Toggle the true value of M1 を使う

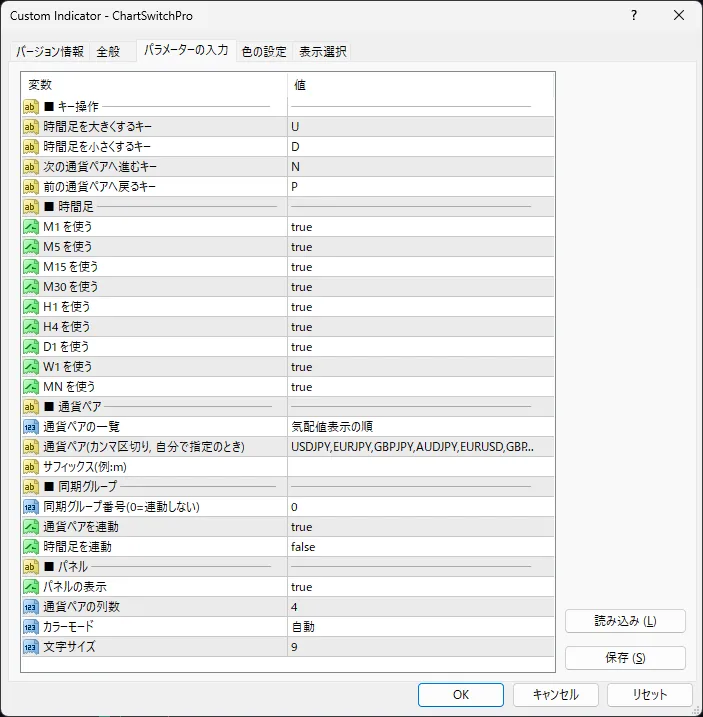pyautogui.click(x=420, y=227)
